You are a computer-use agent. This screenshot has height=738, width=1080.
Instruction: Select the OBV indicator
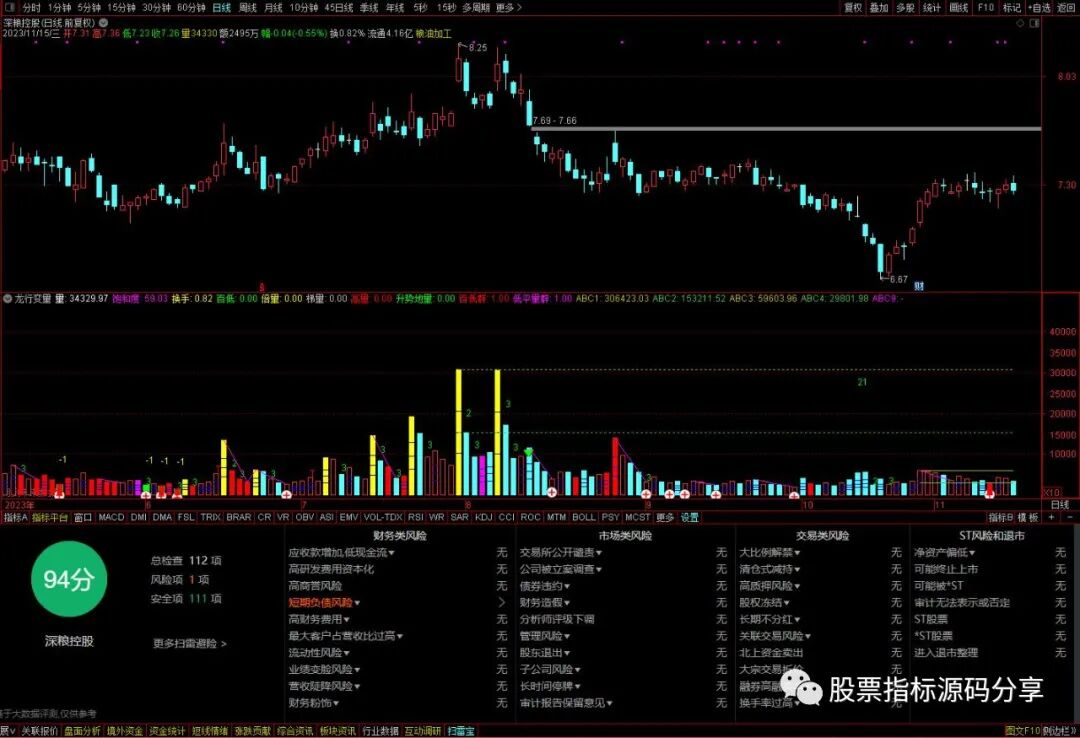(x=304, y=517)
